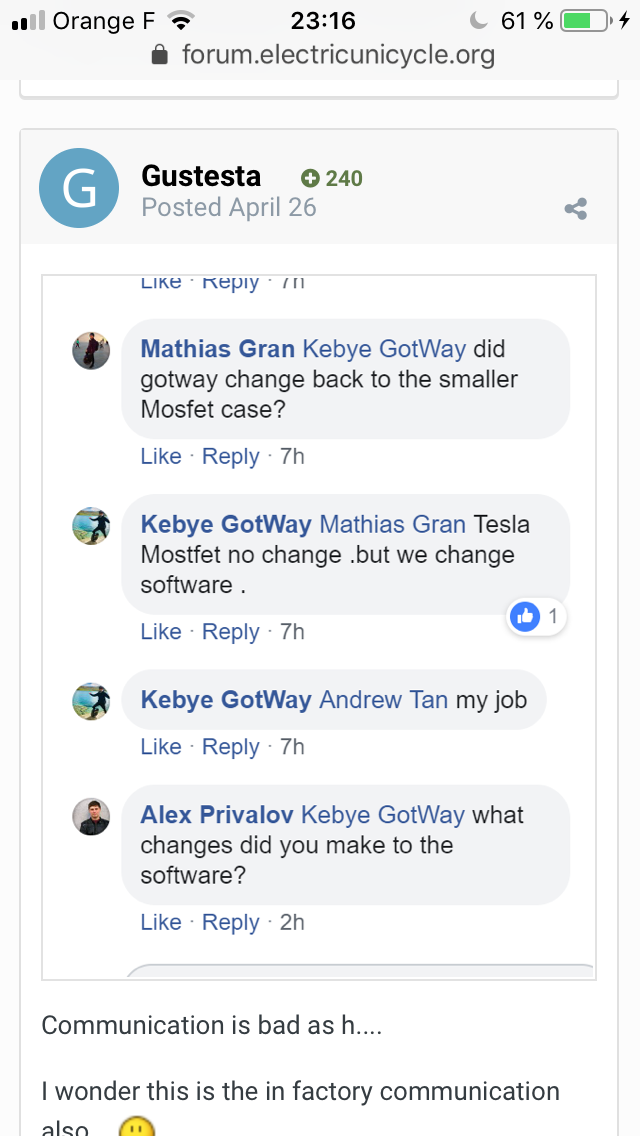Open Alex Privalov's name link

217,815
